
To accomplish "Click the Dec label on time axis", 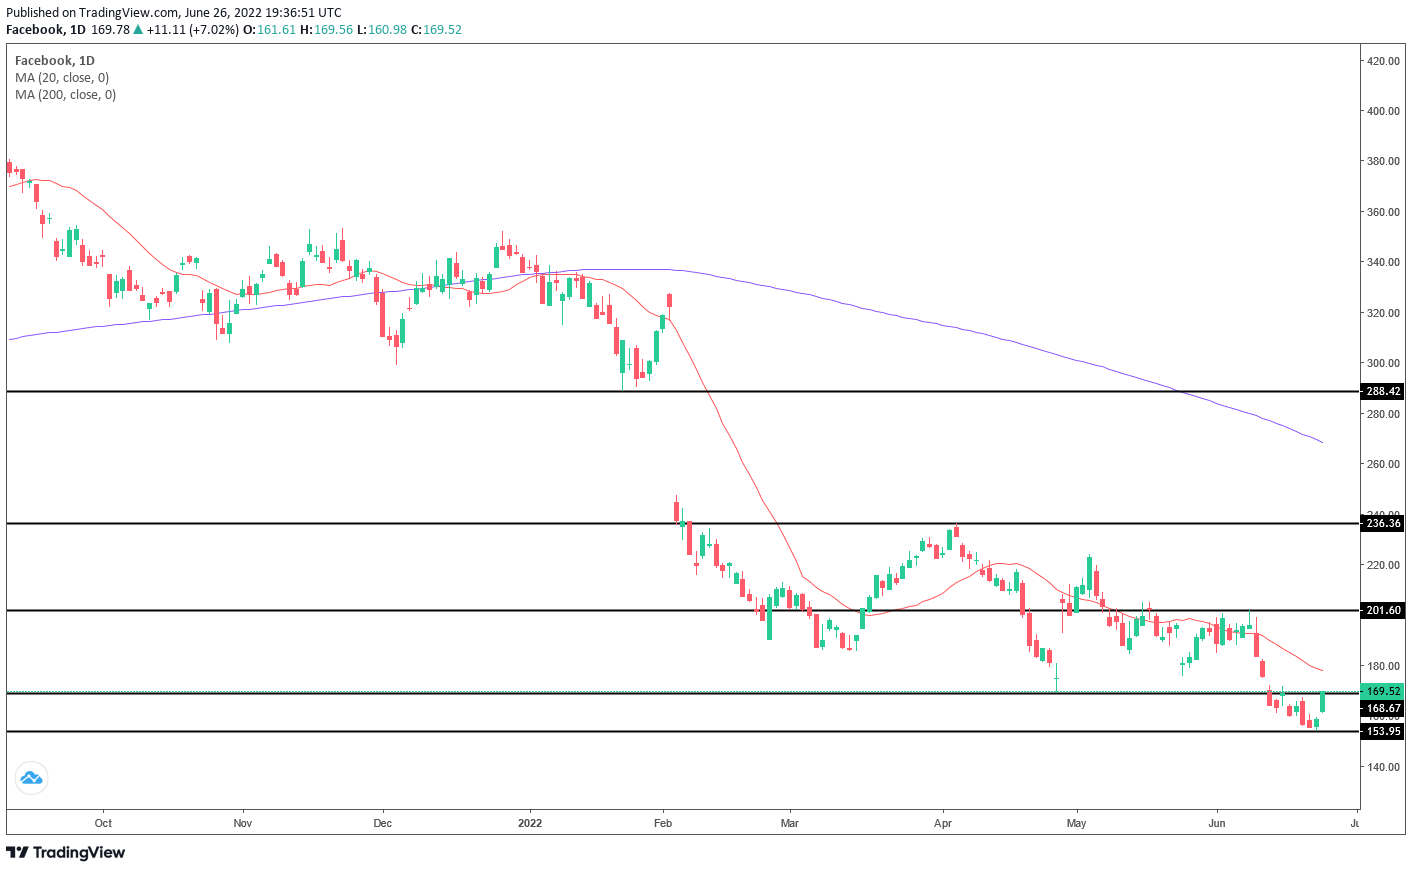I will [x=382, y=823].
